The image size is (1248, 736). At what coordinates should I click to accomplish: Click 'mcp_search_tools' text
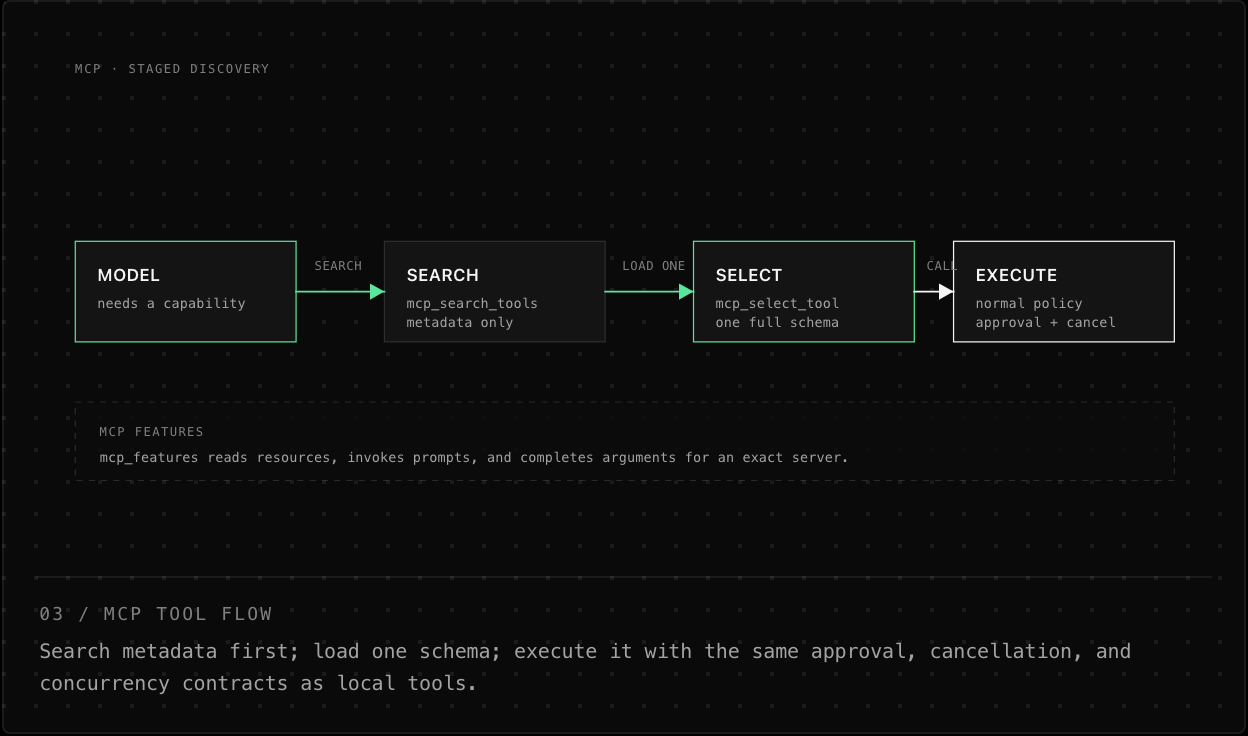click(472, 303)
